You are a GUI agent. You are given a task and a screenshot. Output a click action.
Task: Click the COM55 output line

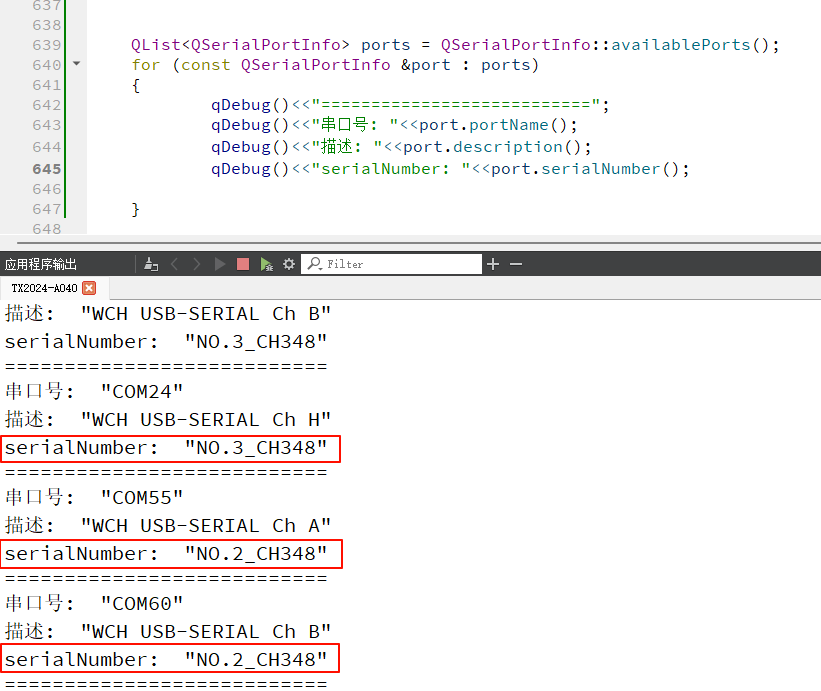pyautogui.click(x=94, y=497)
